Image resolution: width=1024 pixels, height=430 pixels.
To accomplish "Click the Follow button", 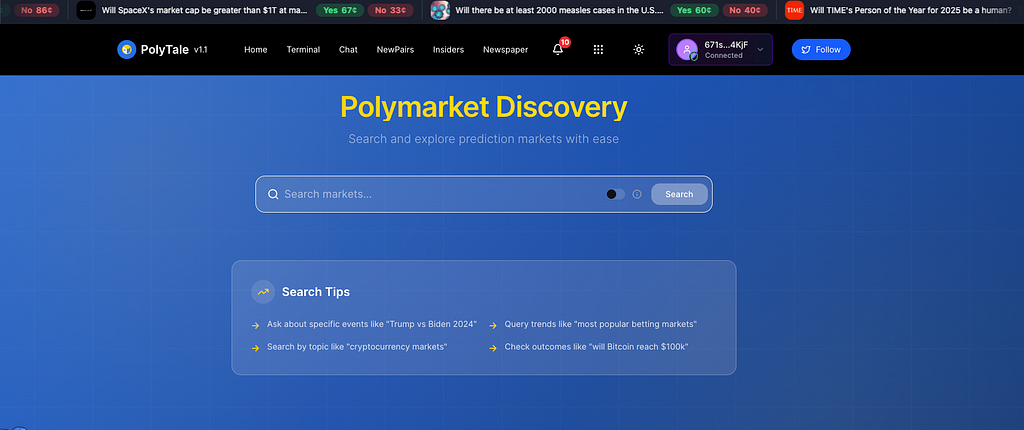I will tap(821, 50).
